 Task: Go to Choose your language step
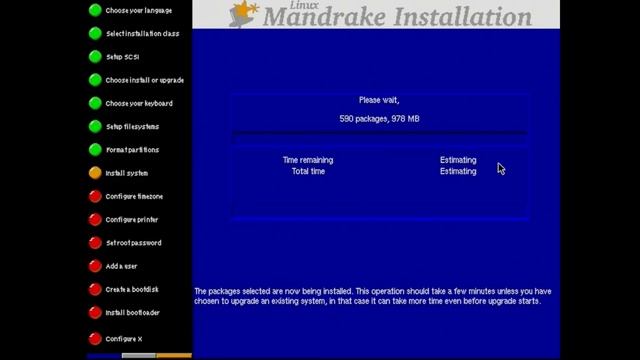coord(139,11)
